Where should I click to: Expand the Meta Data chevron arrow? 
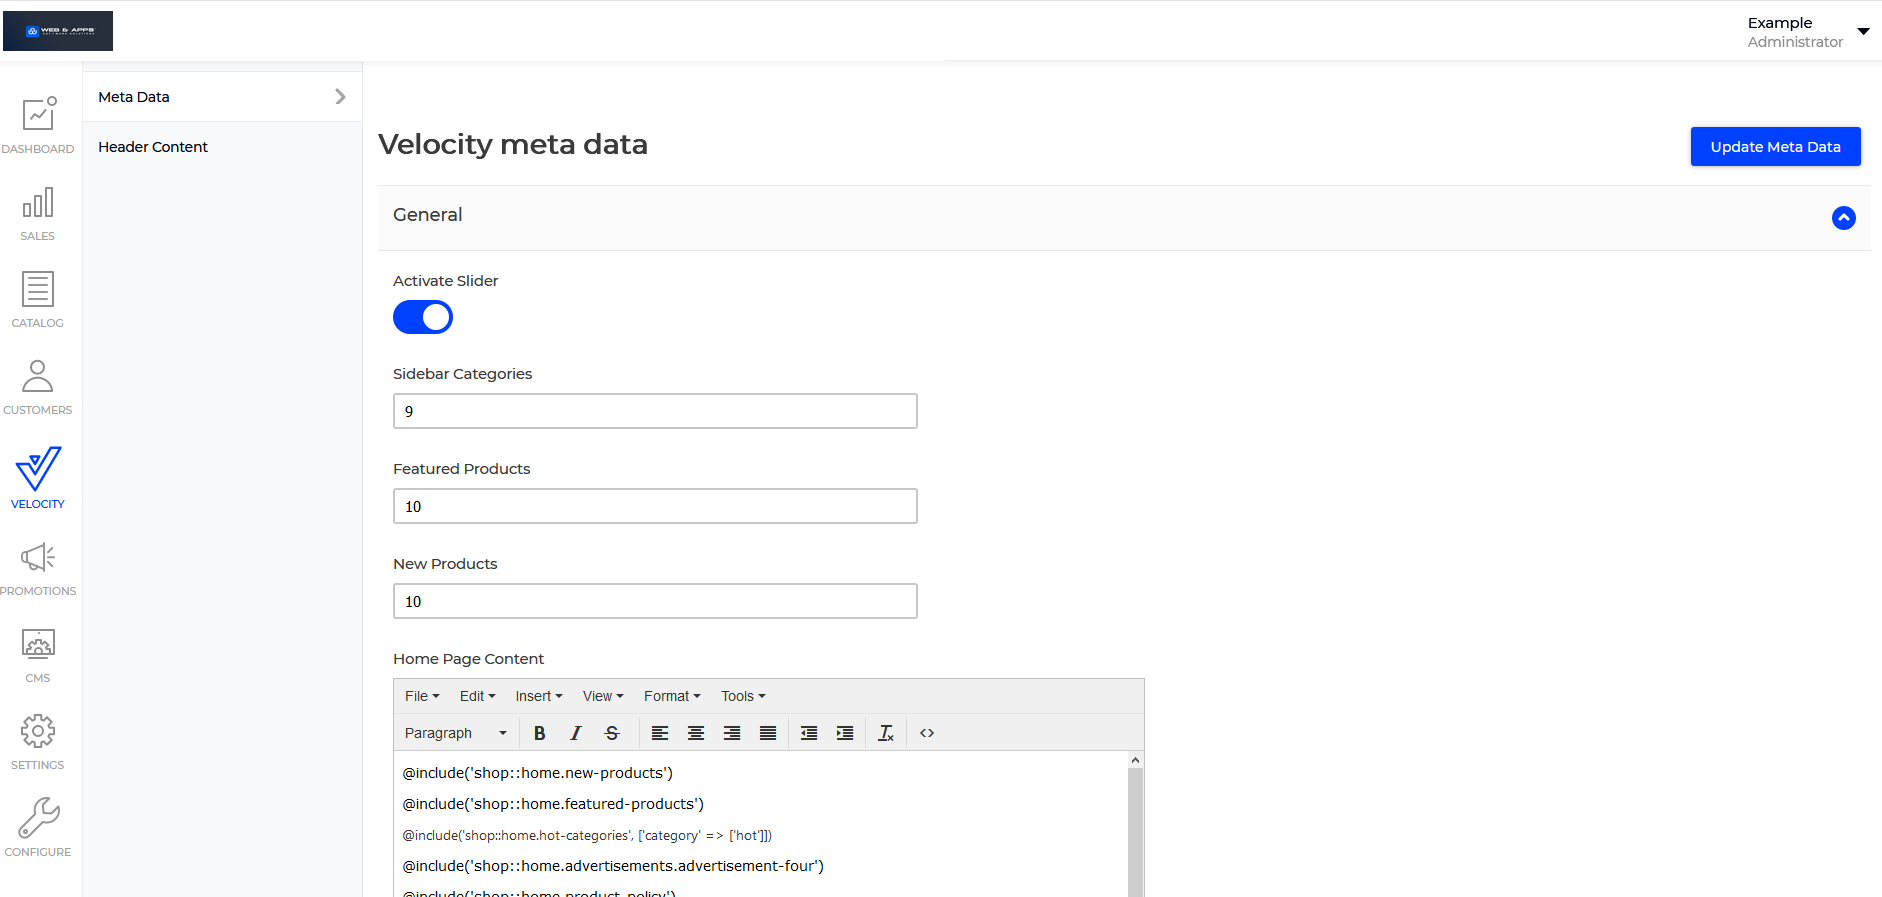pos(340,97)
